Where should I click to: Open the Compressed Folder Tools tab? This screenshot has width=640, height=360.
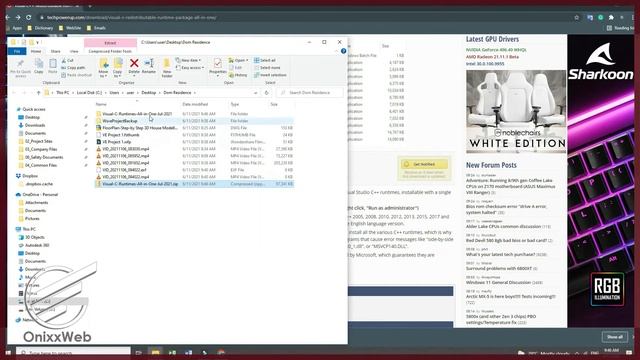click(x=110, y=51)
